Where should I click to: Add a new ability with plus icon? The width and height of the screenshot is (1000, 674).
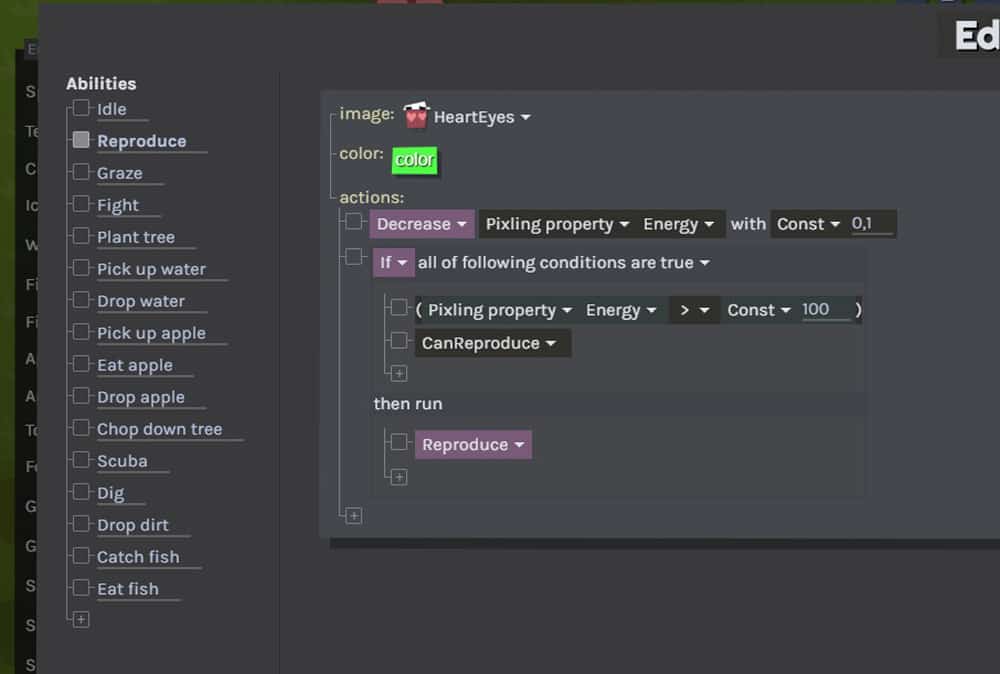(81, 620)
